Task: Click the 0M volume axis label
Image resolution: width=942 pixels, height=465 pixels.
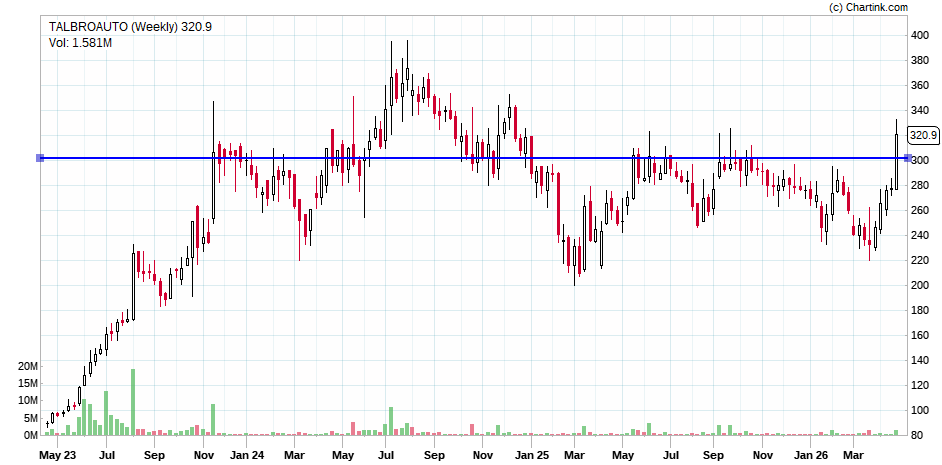Action: coord(30,435)
